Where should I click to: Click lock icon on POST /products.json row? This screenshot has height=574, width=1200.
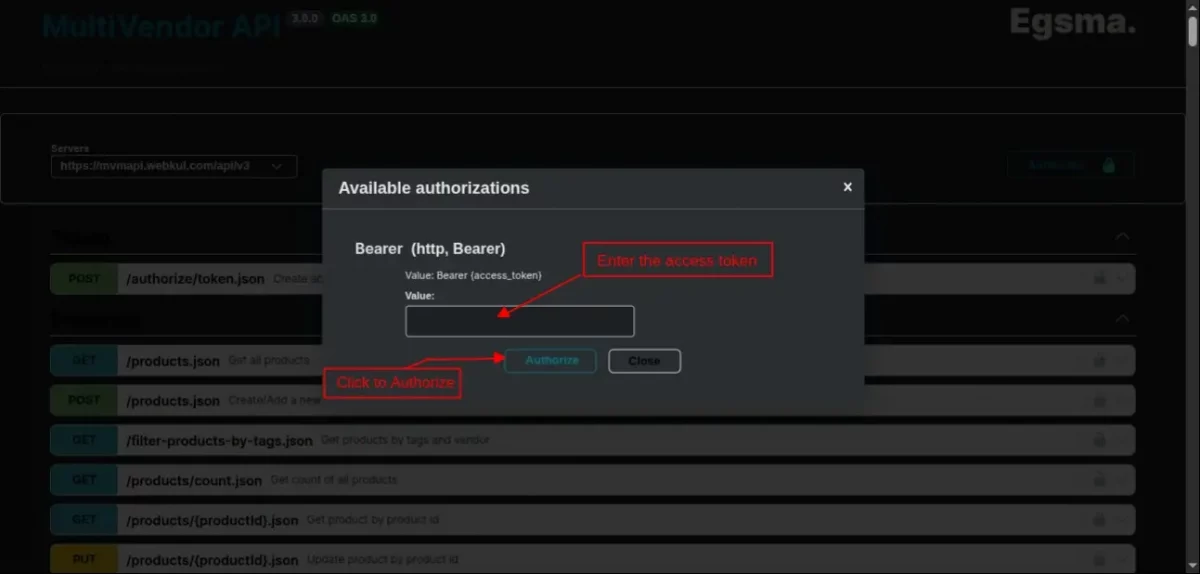1099,400
